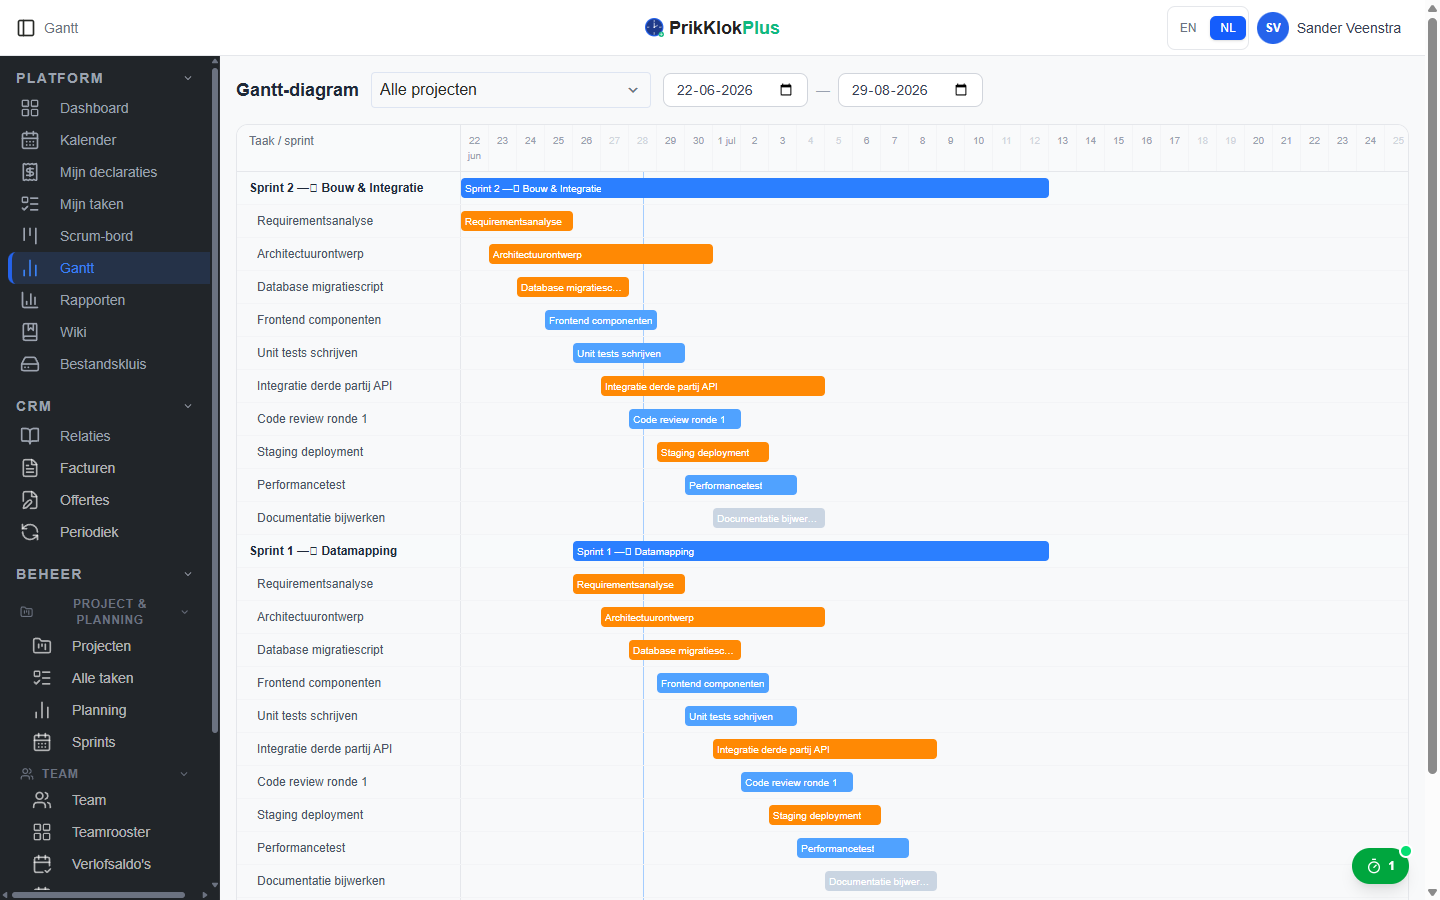Click the Planning chart icon
Image resolution: width=1440 pixels, height=900 pixels.
(42, 710)
